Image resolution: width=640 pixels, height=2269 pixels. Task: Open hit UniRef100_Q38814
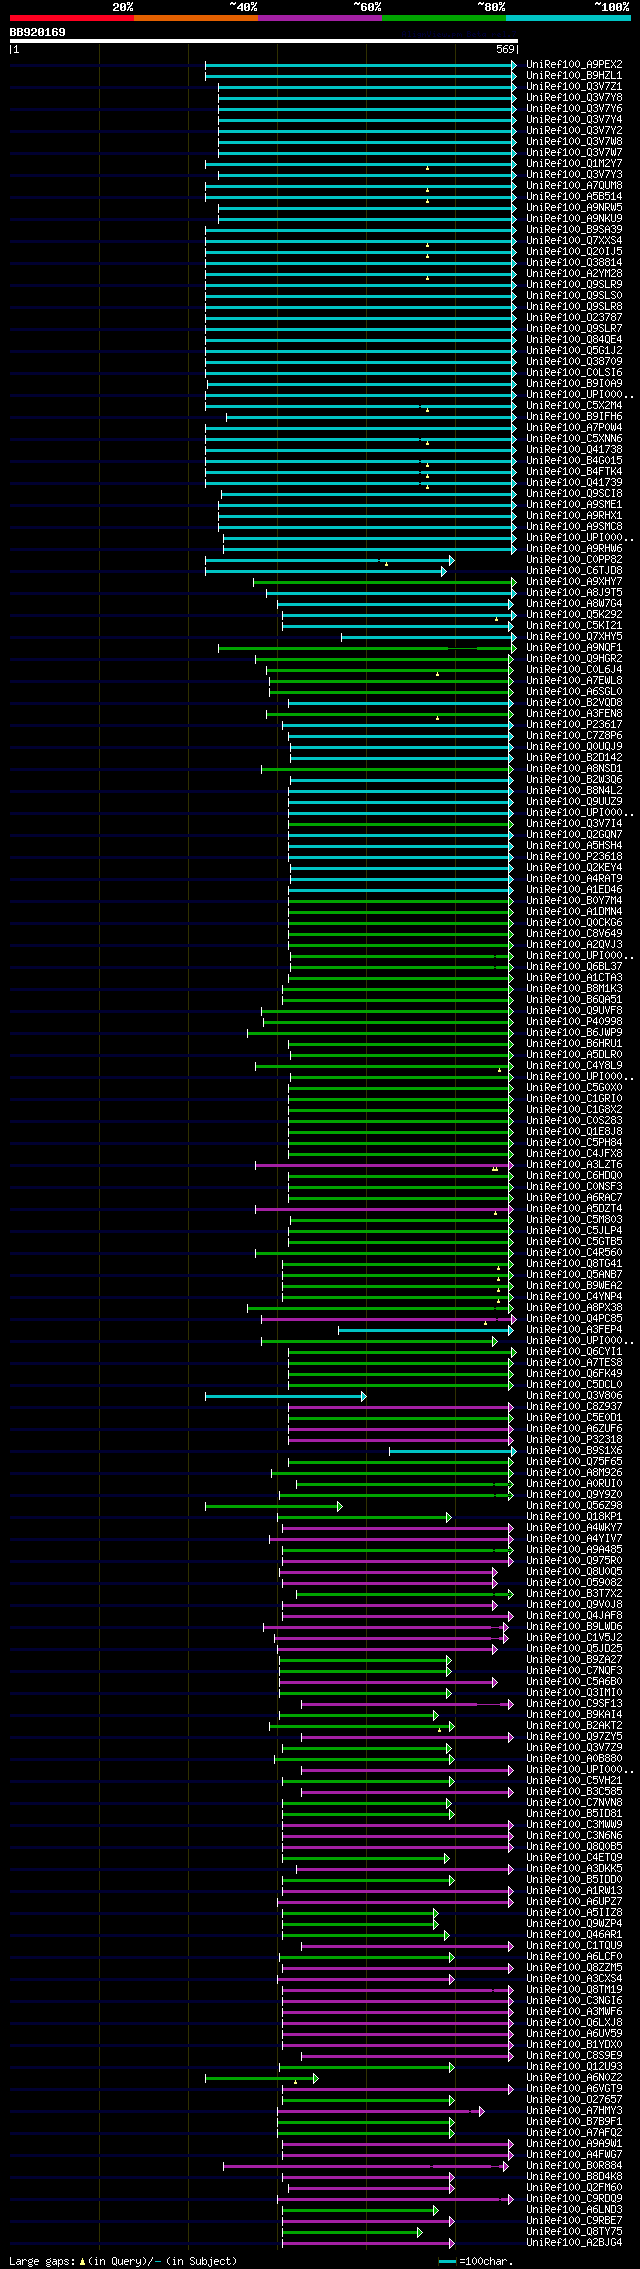(x=574, y=262)
